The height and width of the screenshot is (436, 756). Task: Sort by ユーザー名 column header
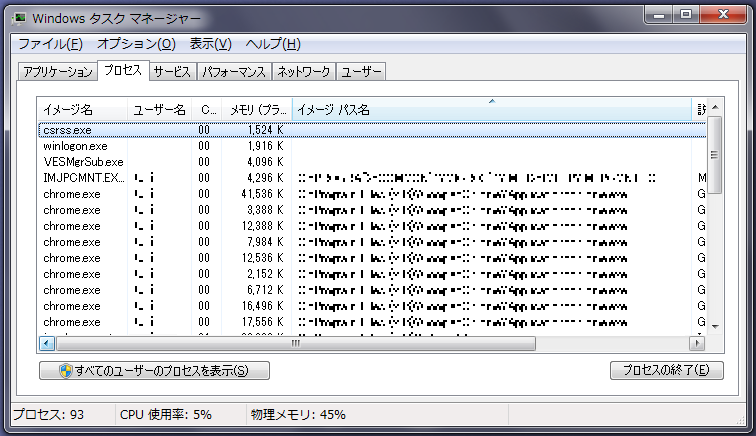159,109
